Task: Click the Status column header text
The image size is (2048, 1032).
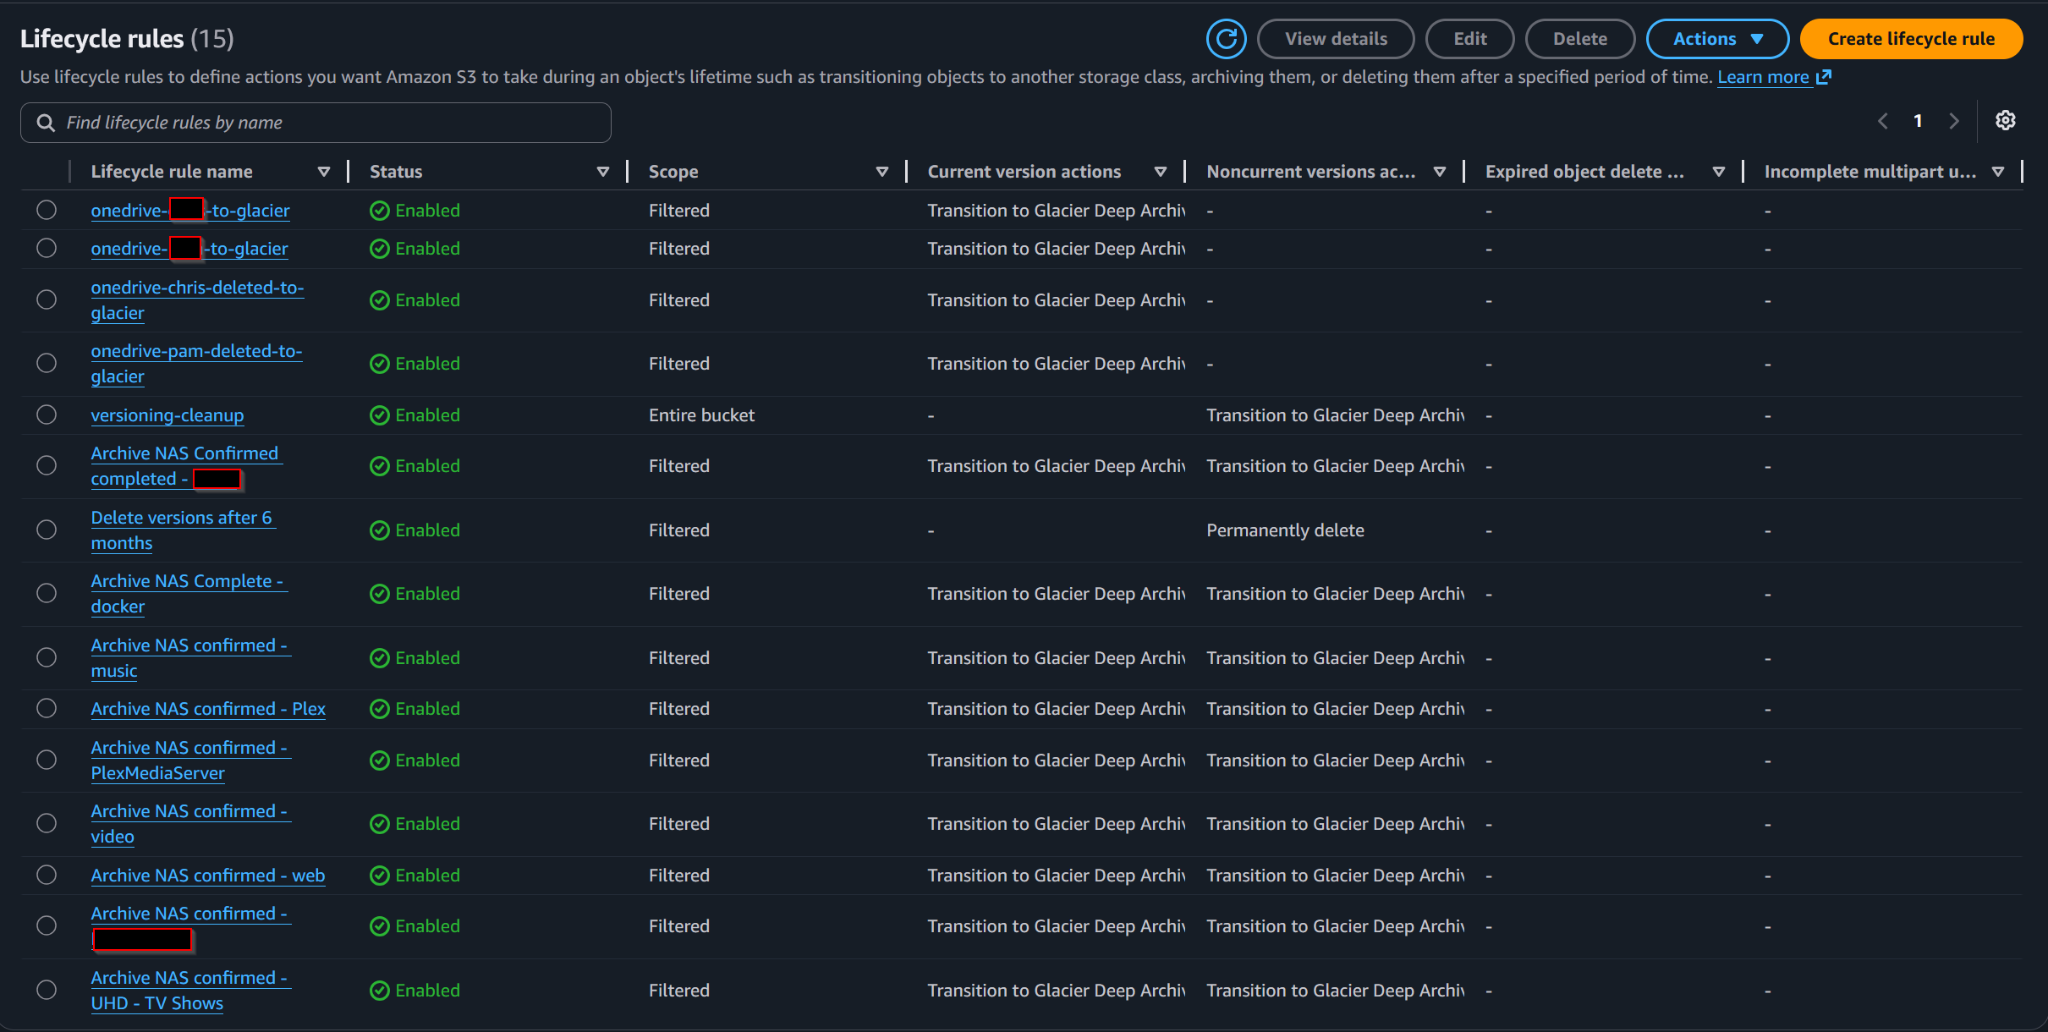Action: [x=396, y=172]
